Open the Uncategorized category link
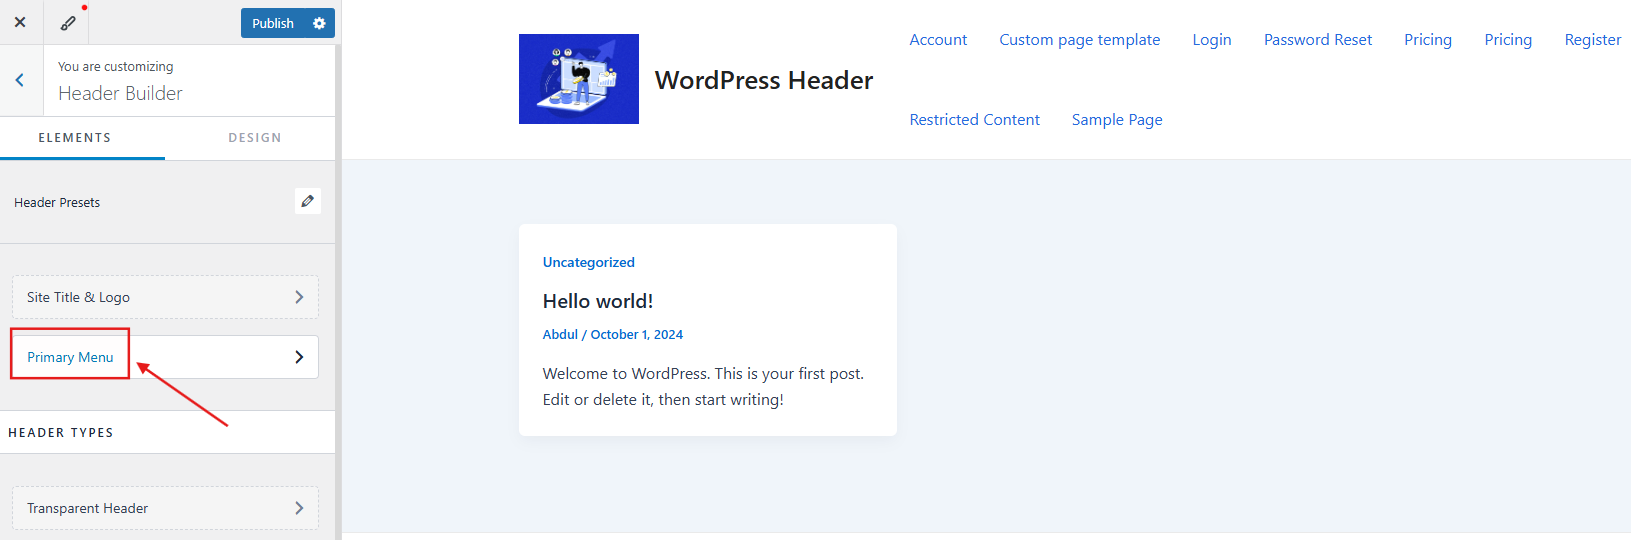 click(x=589, y=262)
